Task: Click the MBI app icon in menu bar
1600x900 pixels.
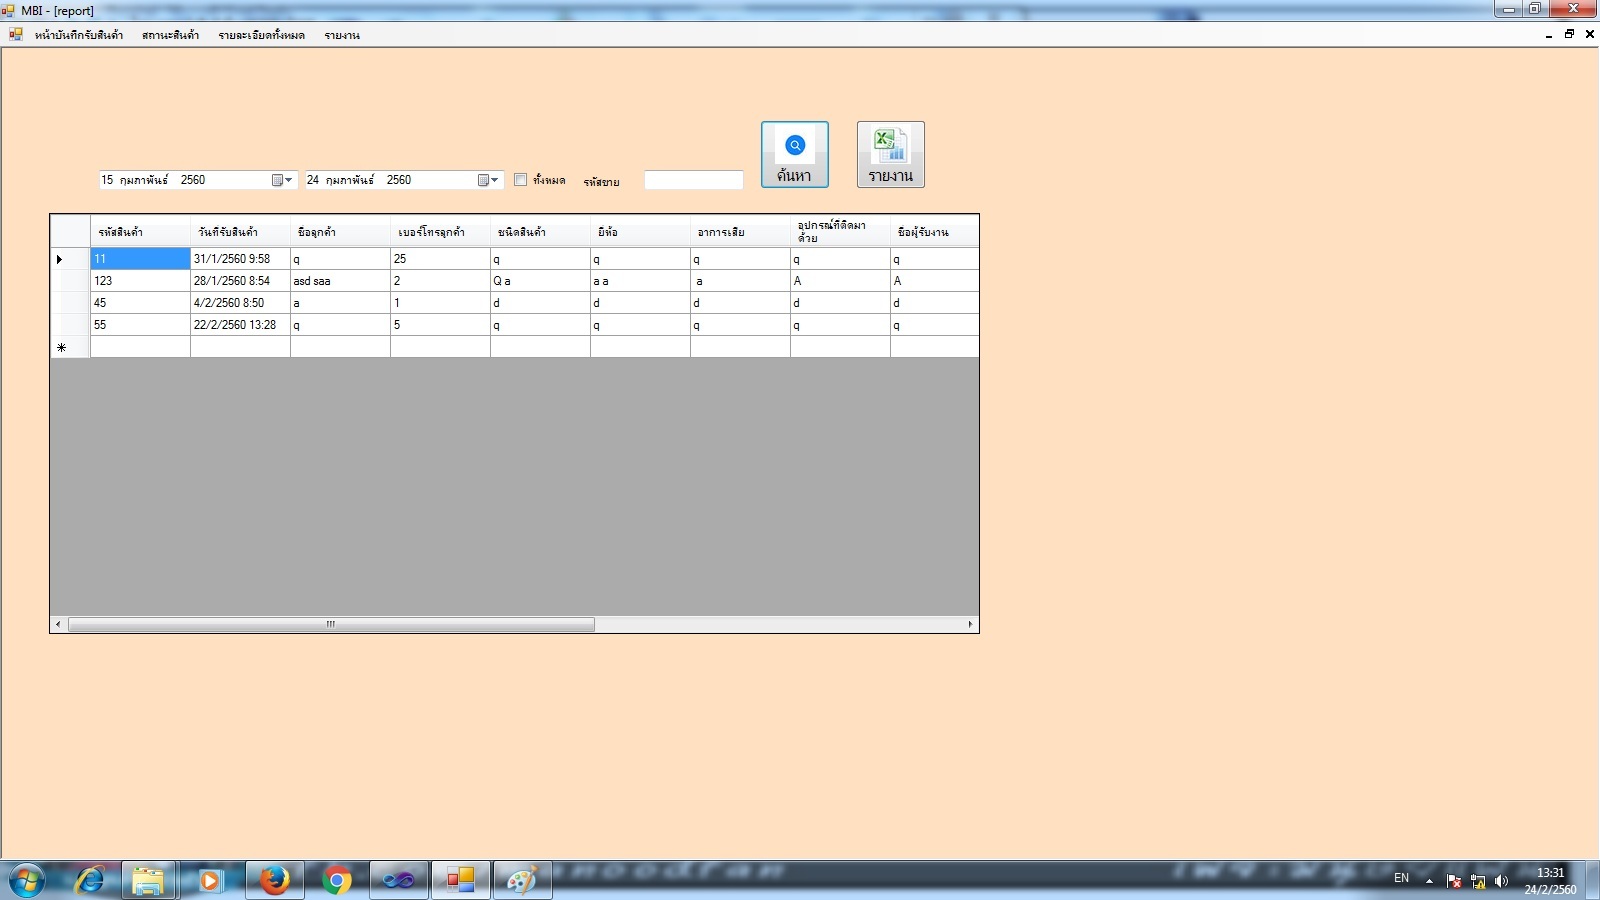Action: (x=16, y=35)
